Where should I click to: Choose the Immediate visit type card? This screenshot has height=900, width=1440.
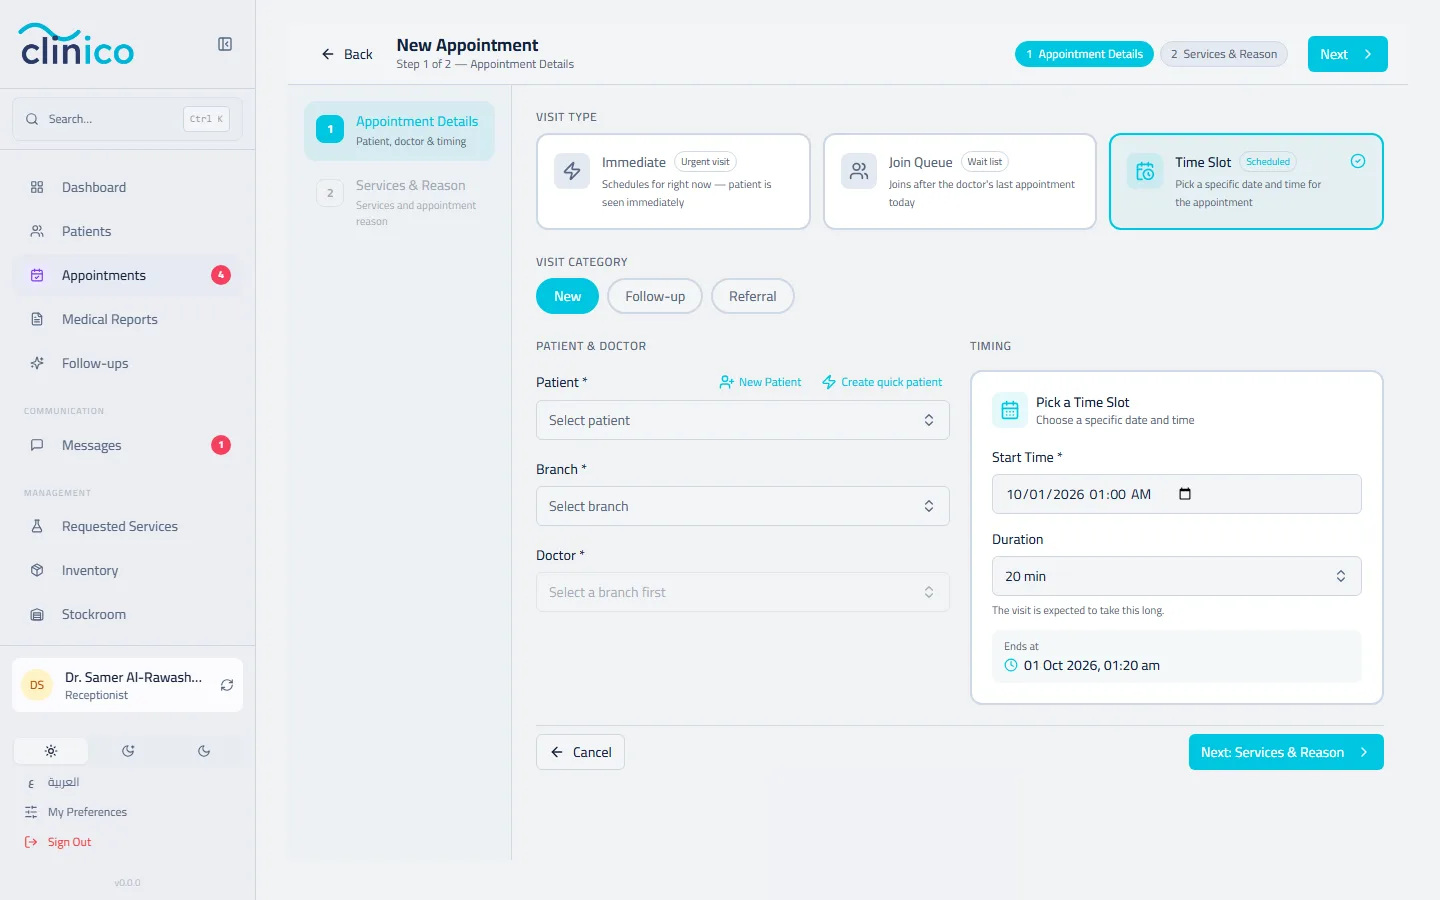[673, 181]
